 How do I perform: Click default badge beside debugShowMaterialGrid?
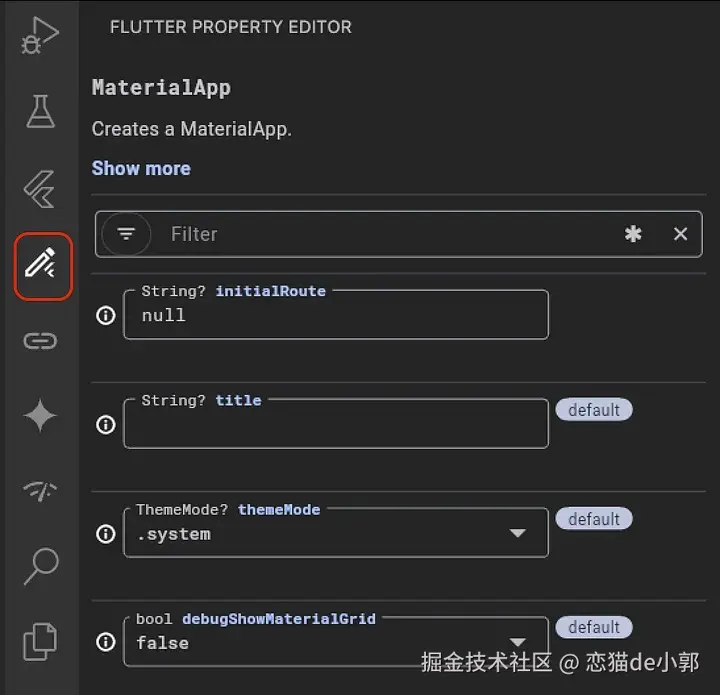pos(594,627)
